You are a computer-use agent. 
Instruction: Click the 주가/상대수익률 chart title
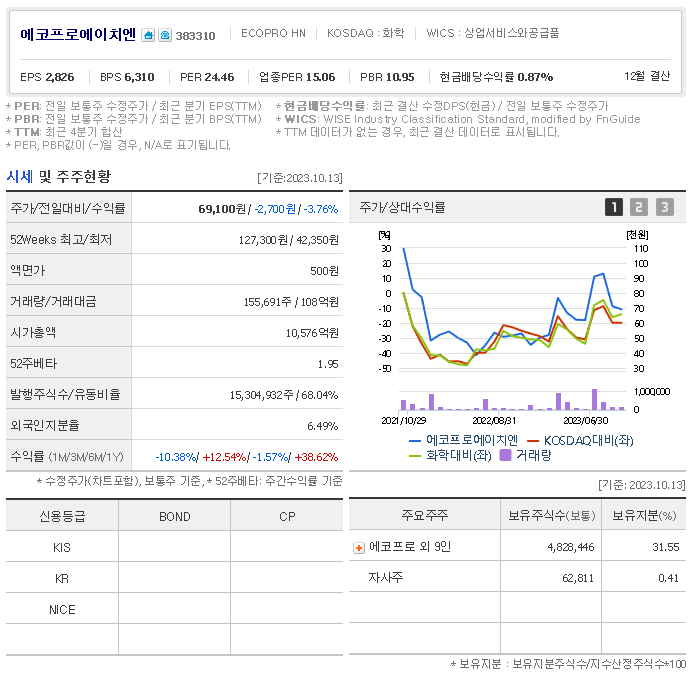tap(402, 207)
